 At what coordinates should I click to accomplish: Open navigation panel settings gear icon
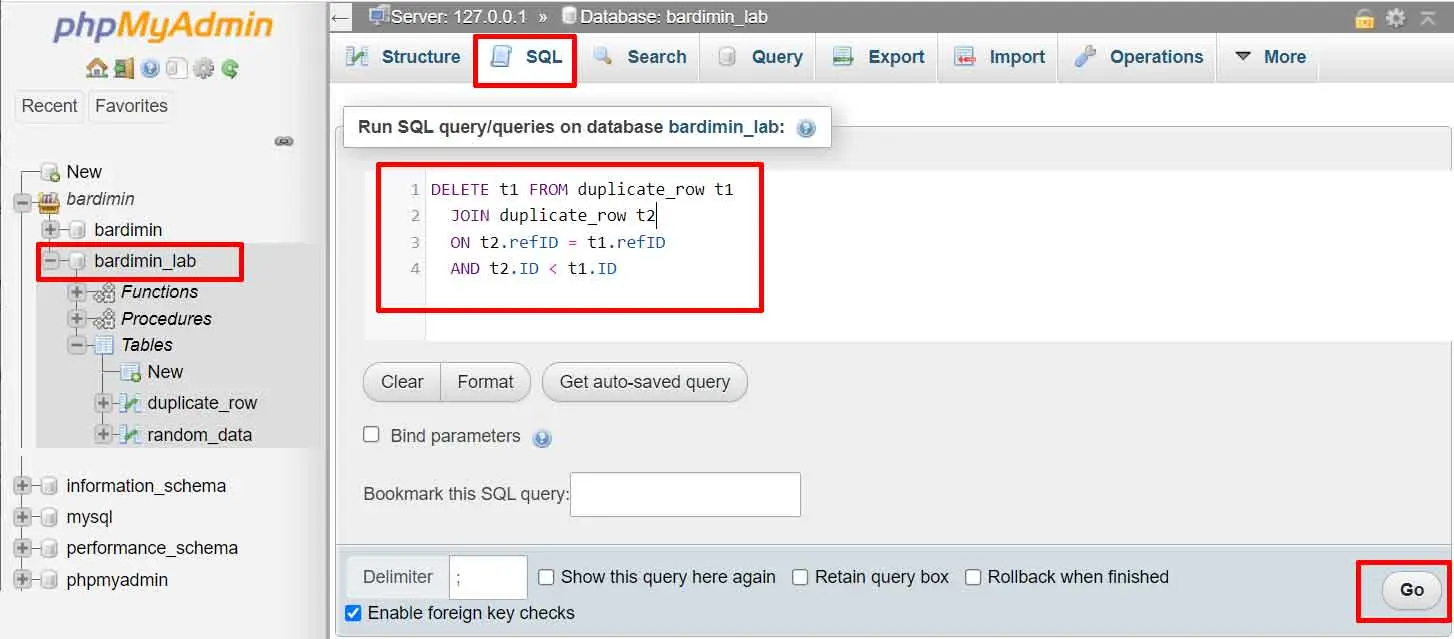tap(203, 69)
